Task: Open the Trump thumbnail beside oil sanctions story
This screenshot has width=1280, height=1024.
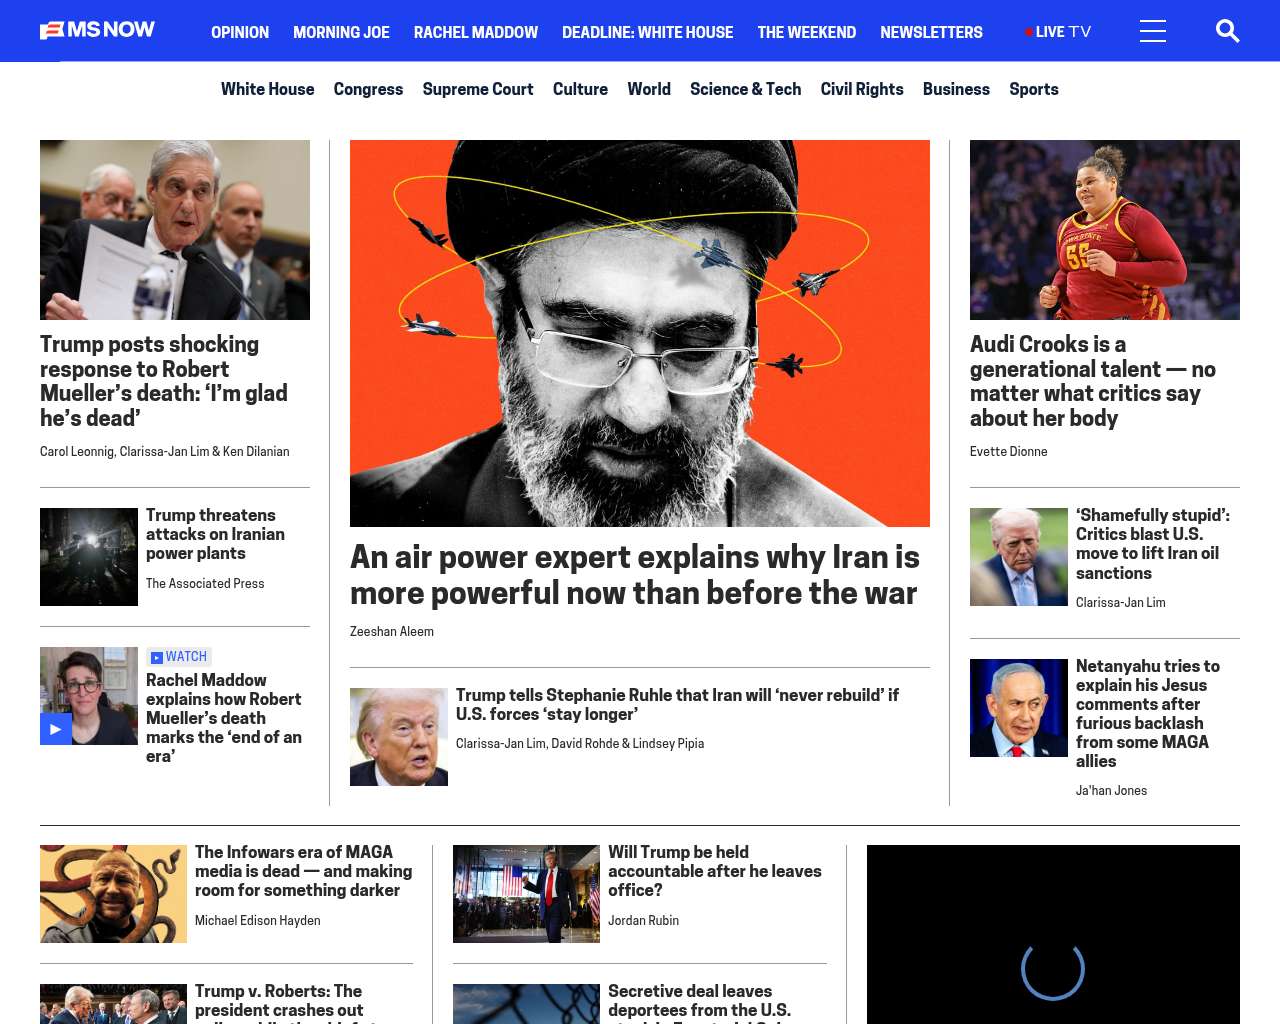Action: 1019,557
